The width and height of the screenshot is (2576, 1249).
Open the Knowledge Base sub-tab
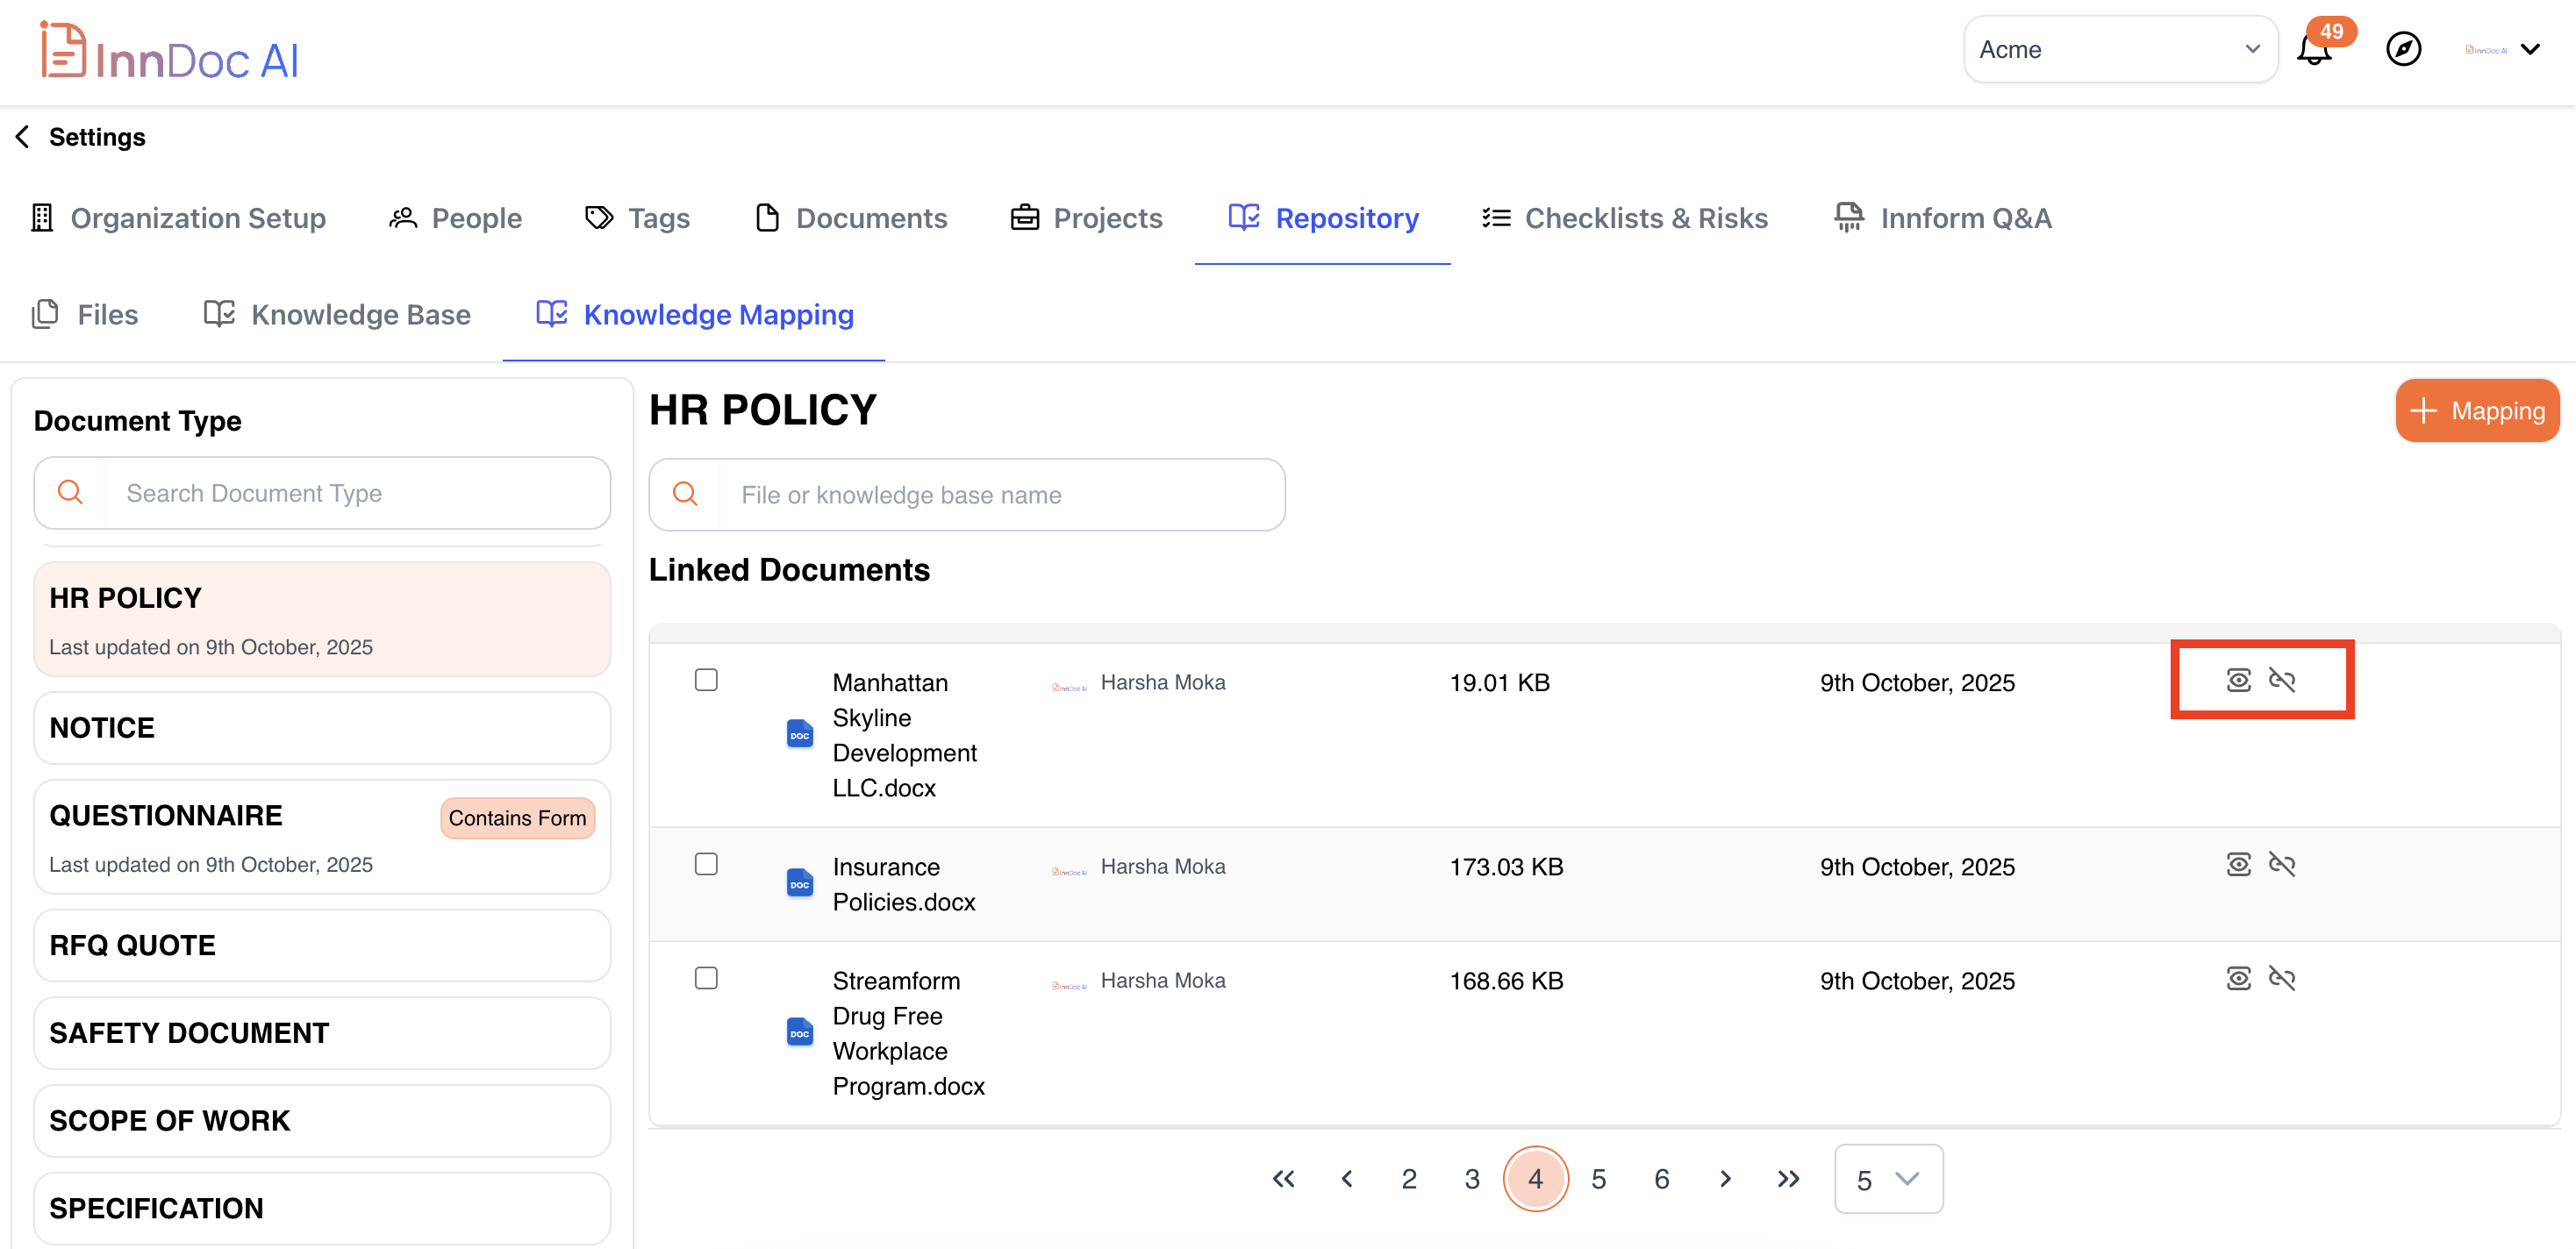[337, 315]
